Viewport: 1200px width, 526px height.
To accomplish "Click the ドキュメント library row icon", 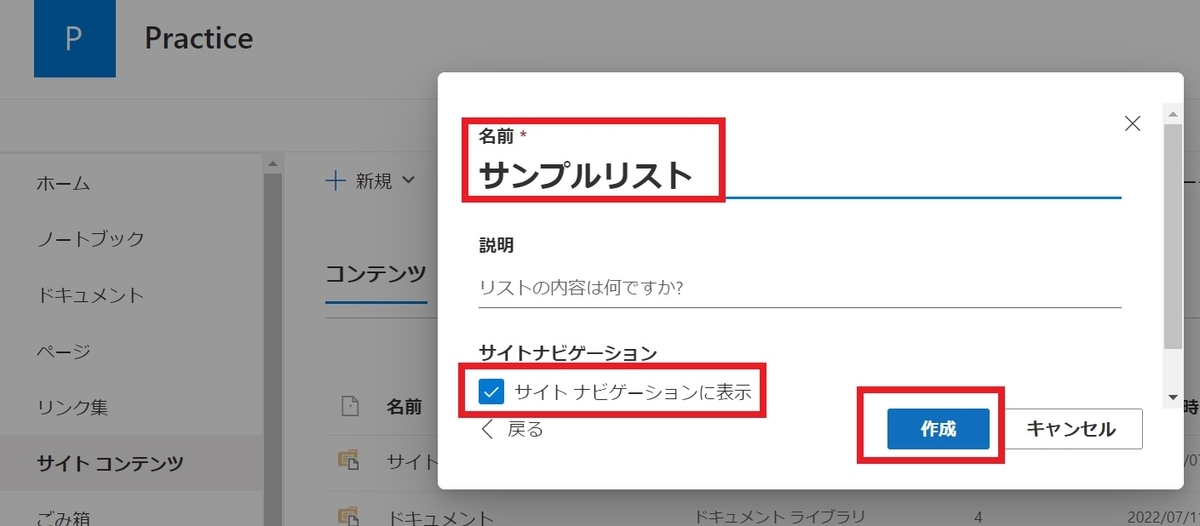I will click(348, 517).
